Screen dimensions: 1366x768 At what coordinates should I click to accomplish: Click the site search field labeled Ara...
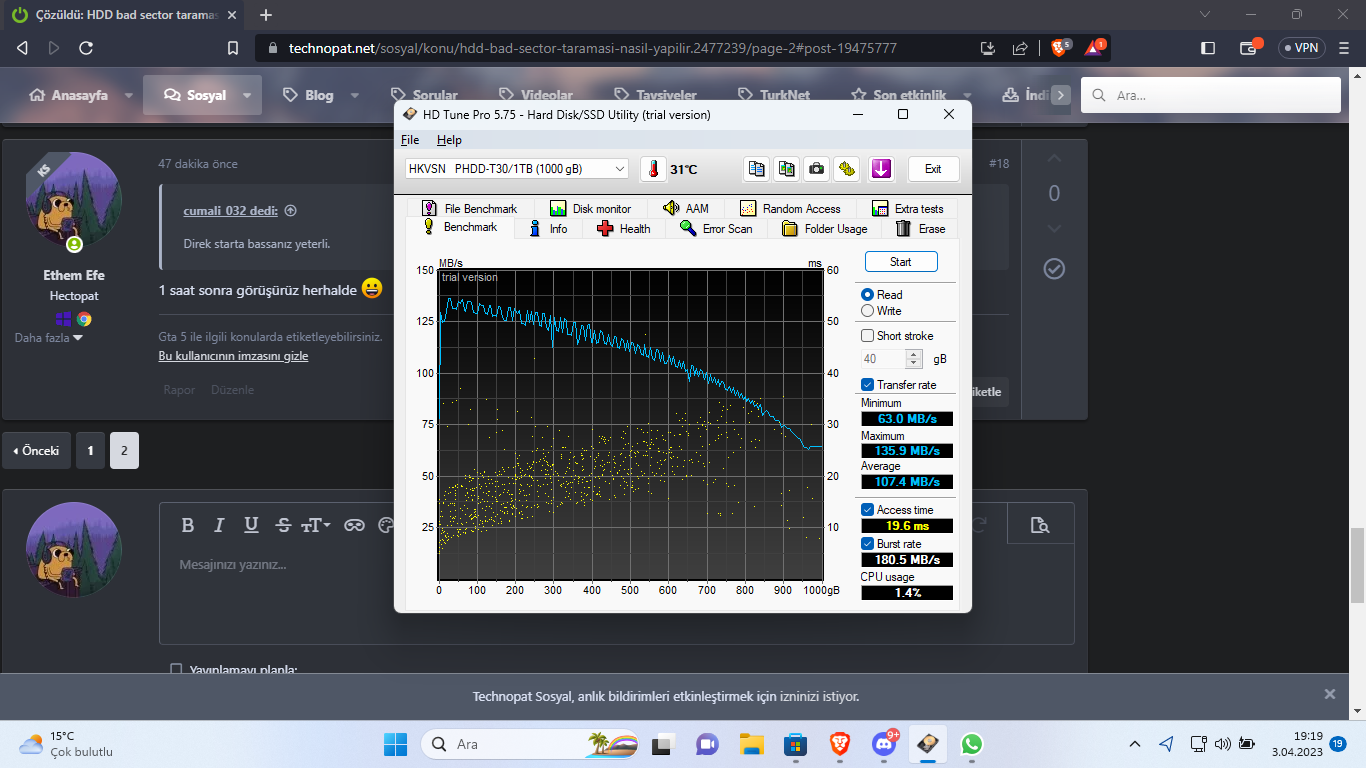(x=1211, y=95)
